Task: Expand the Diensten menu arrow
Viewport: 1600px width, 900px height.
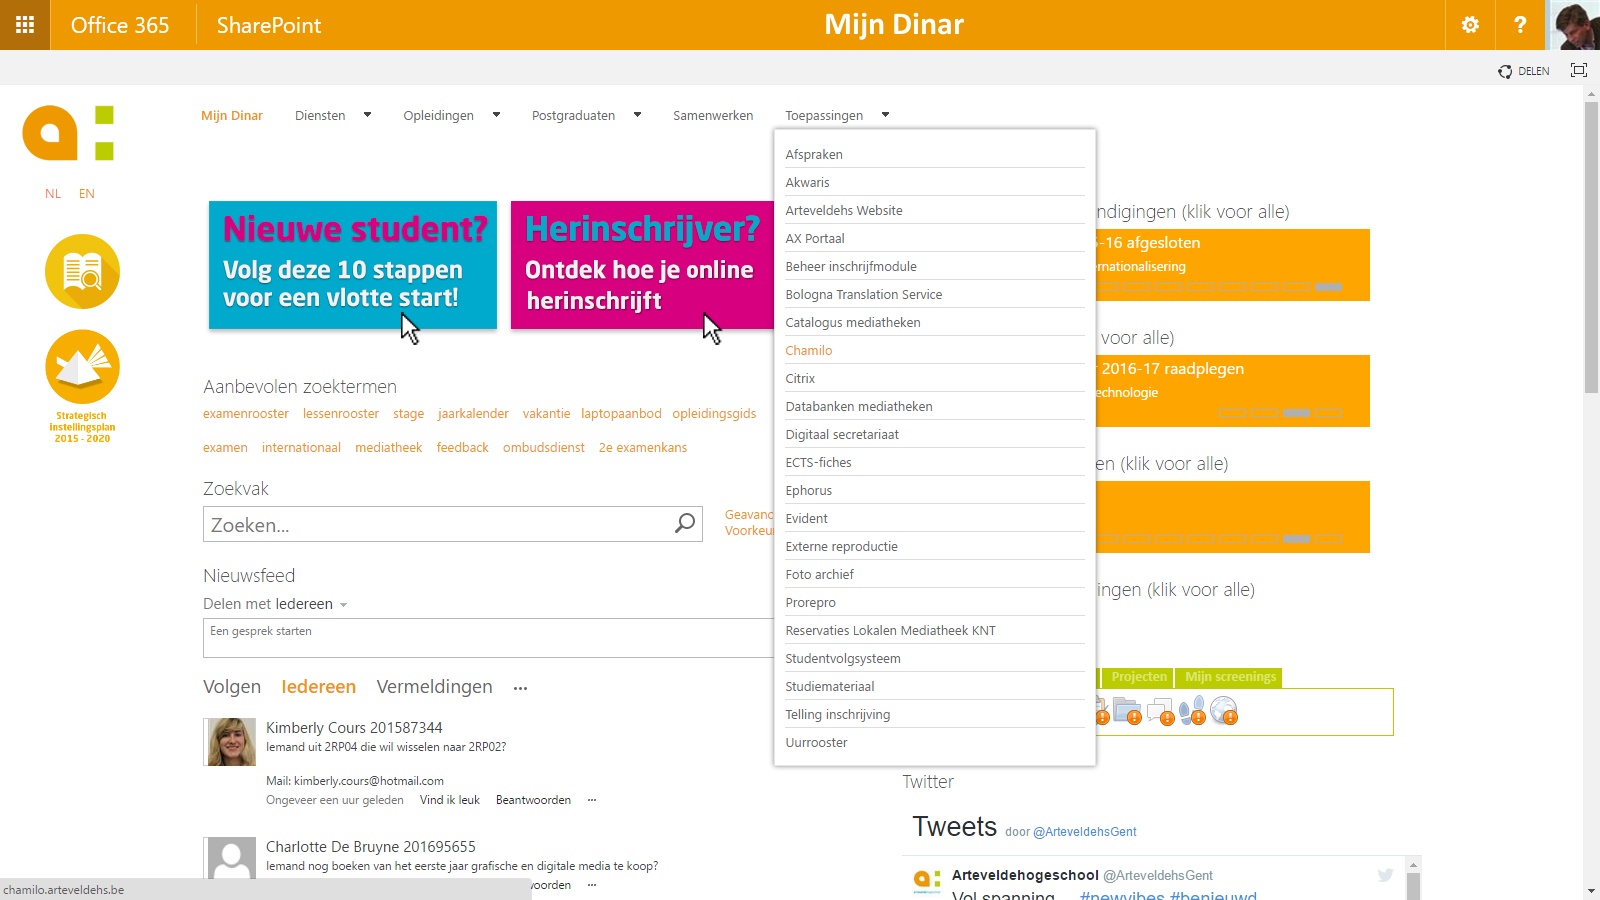Action: pos(367,115)
